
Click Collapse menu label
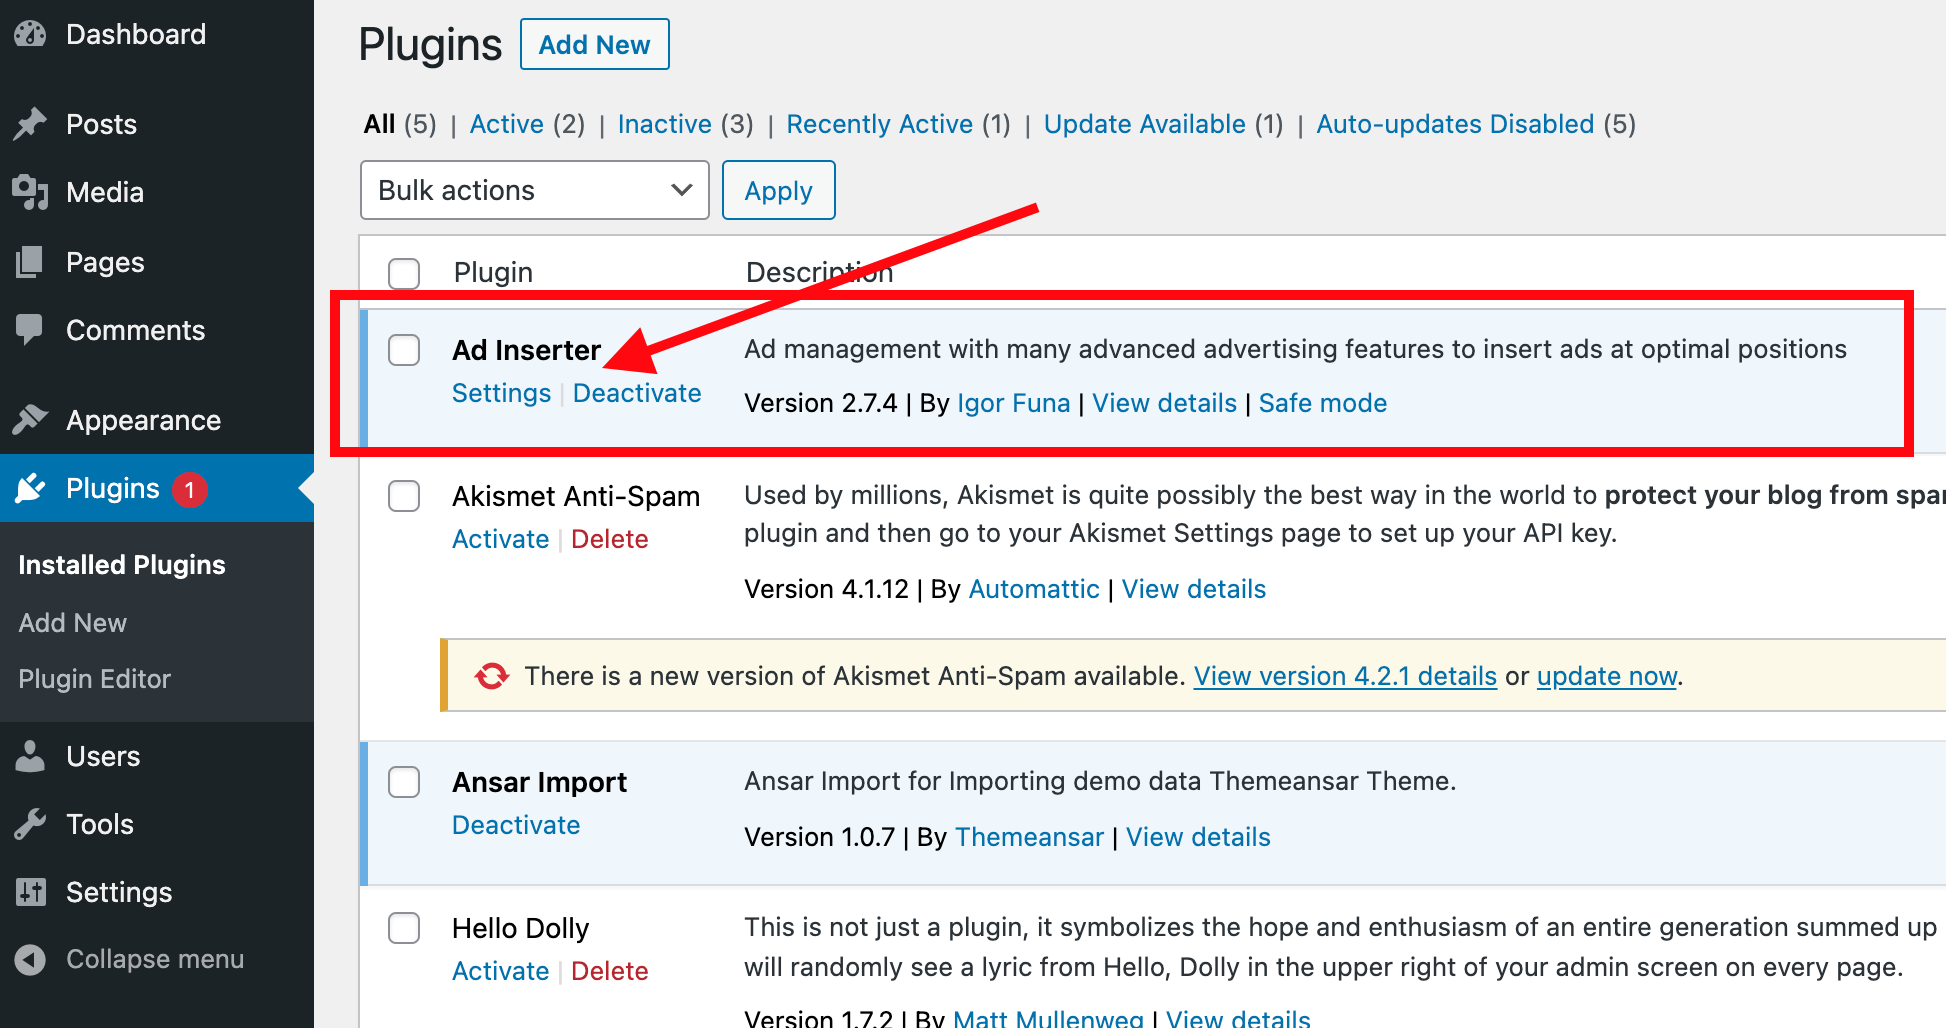[x=155, y=959]
